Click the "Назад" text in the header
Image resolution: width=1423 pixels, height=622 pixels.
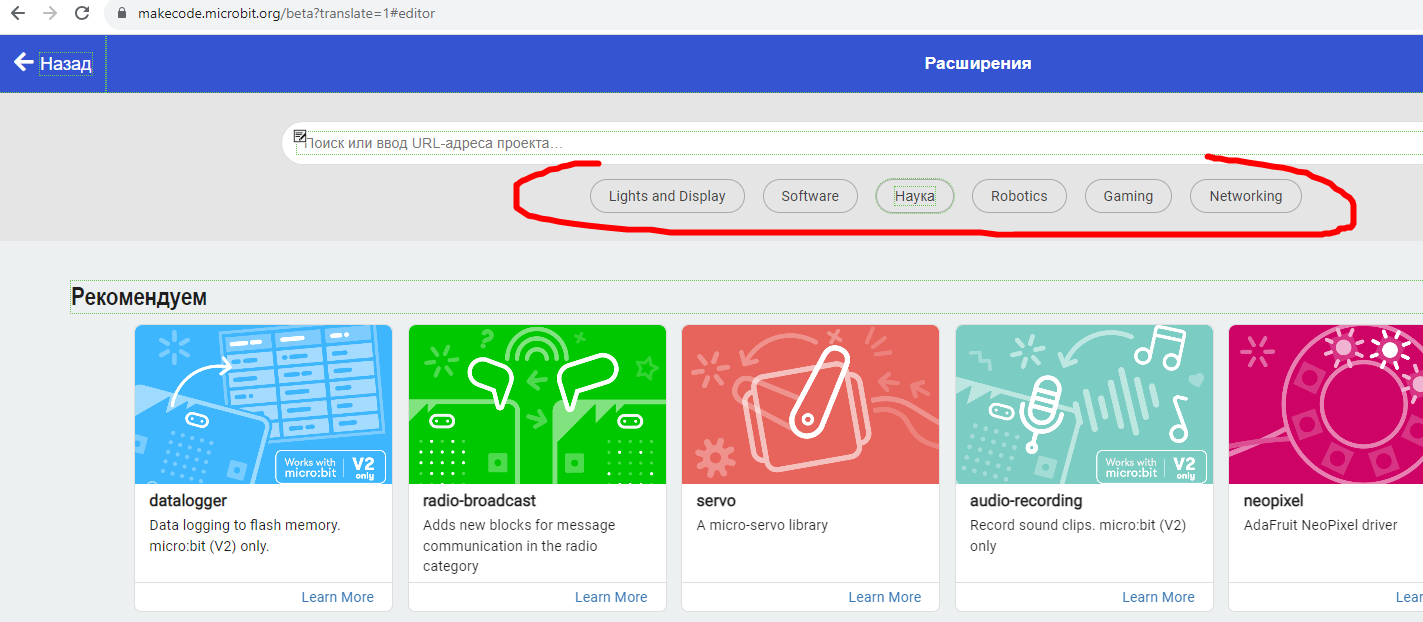tap(66, 62)
